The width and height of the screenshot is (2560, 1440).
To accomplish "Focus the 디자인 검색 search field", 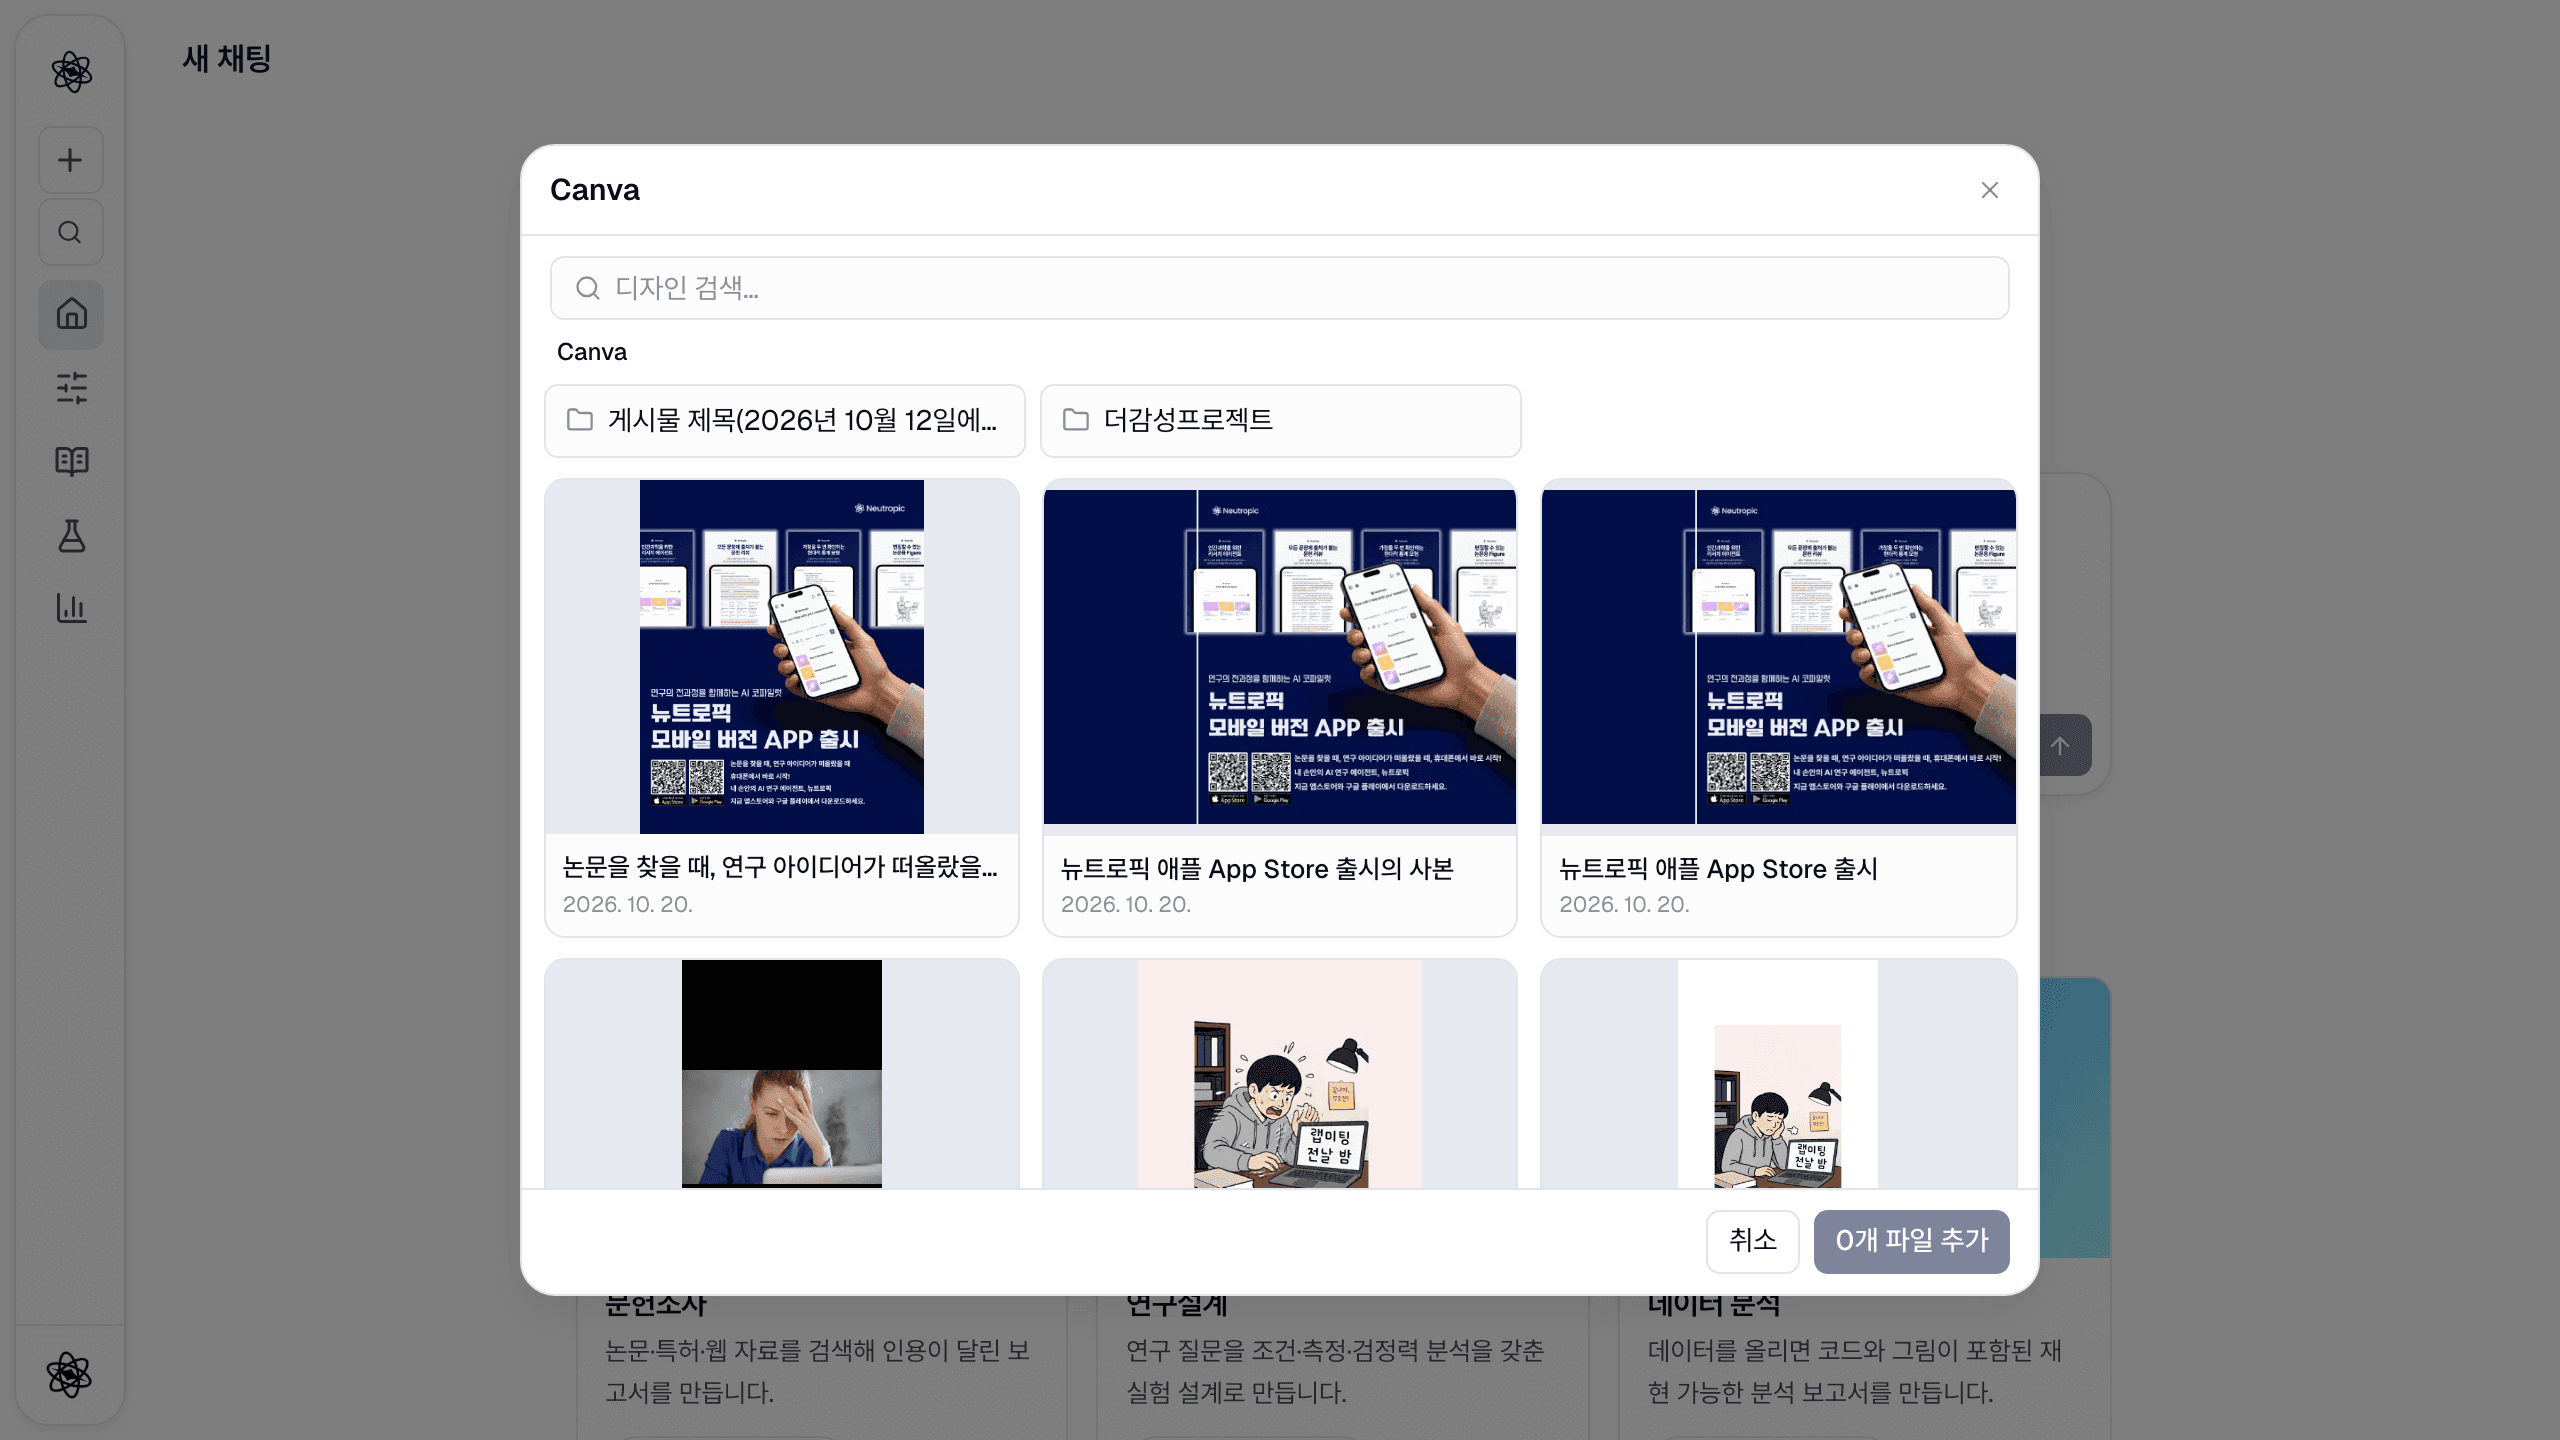I will tap(1279, 288).
